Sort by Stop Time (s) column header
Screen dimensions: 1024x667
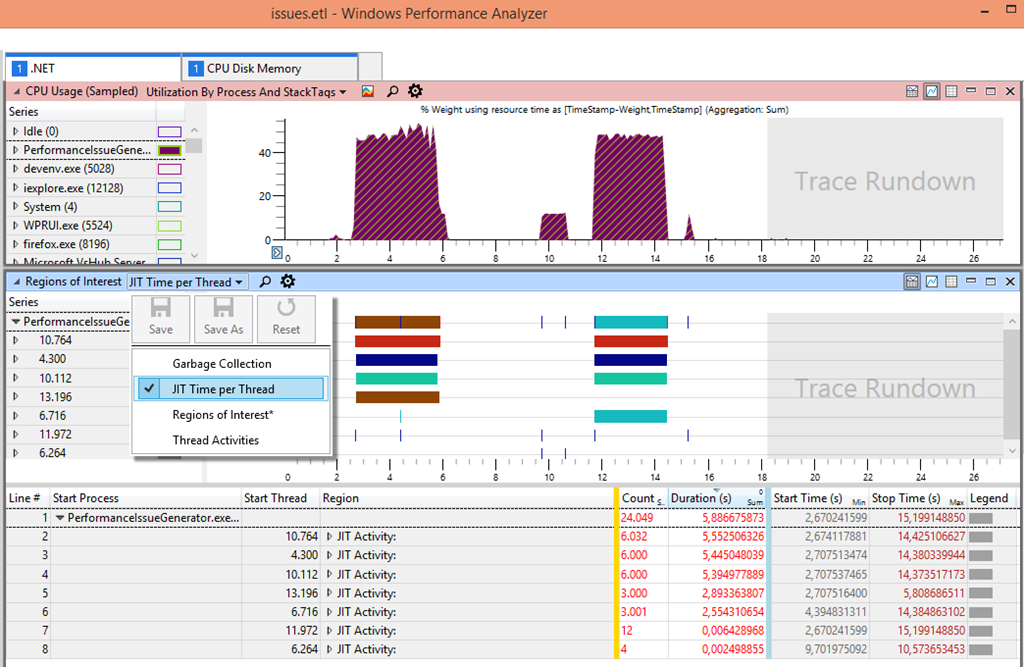917,498
